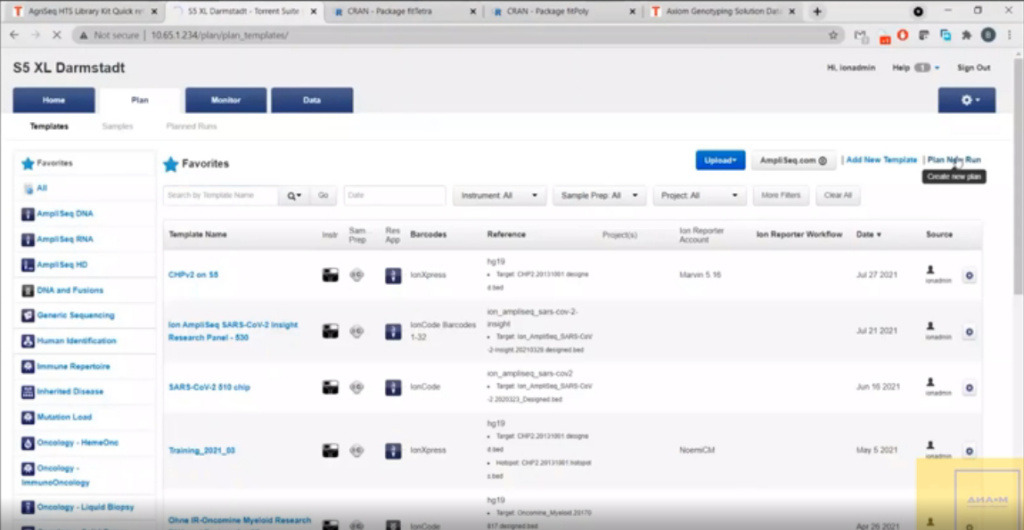The image size is (1024, 530).
Task: Open gear menu for CHPv2 on S5 row
Action: (969, 275)
